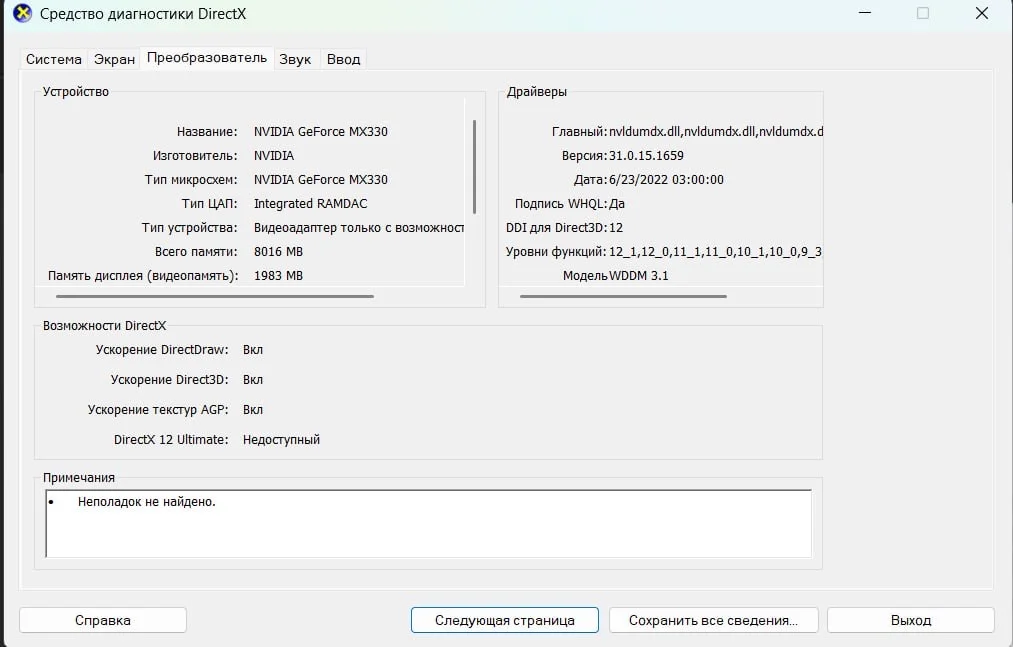Click Ускорение DirectDraw status Вкл
The image size is (1013, 647).
pos(253,350)
